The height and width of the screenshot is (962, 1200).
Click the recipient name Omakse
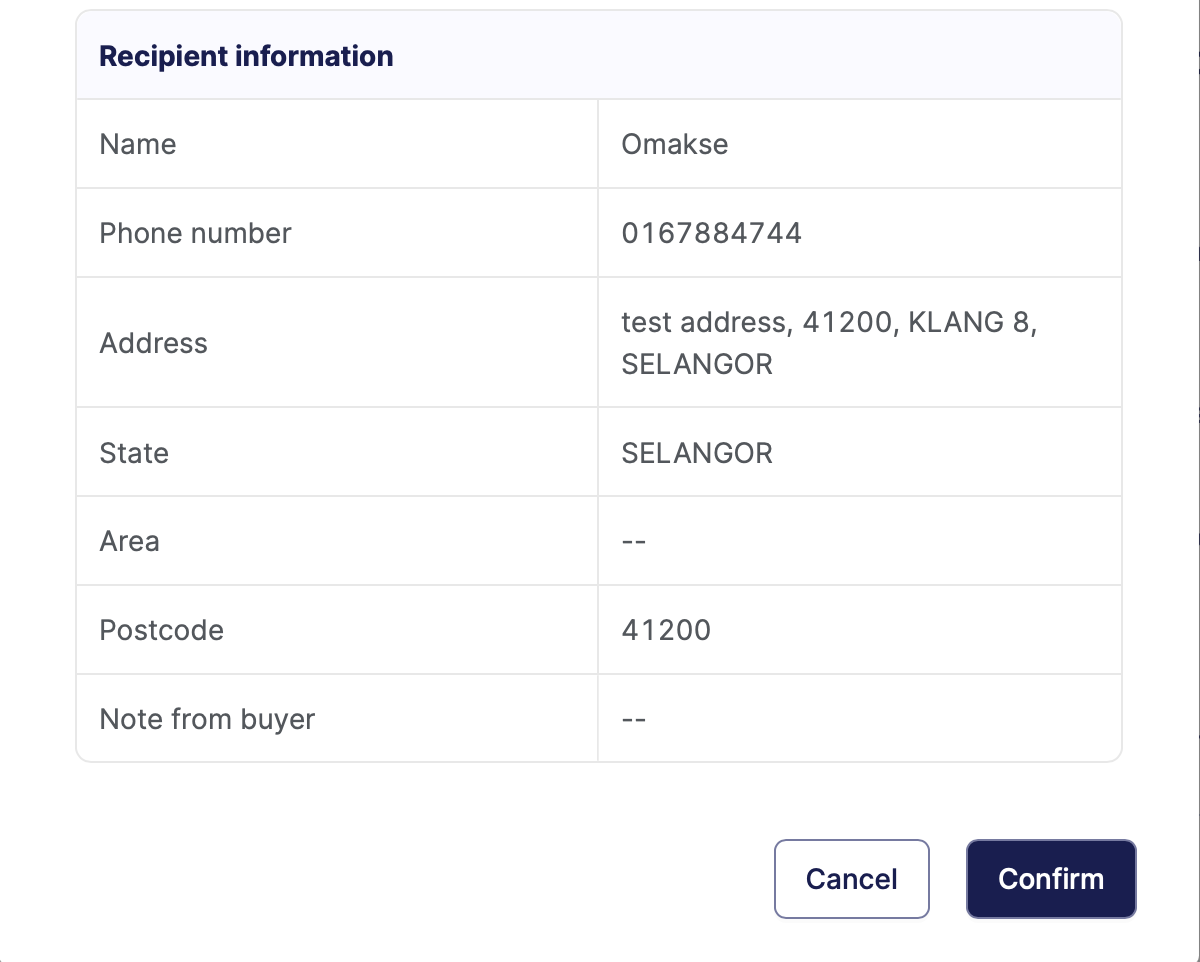pyautogui.click(x=675, y=144)
